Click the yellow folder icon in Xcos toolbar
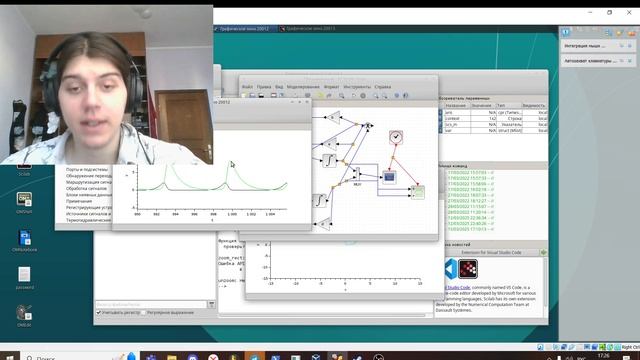 pos(320,96)
